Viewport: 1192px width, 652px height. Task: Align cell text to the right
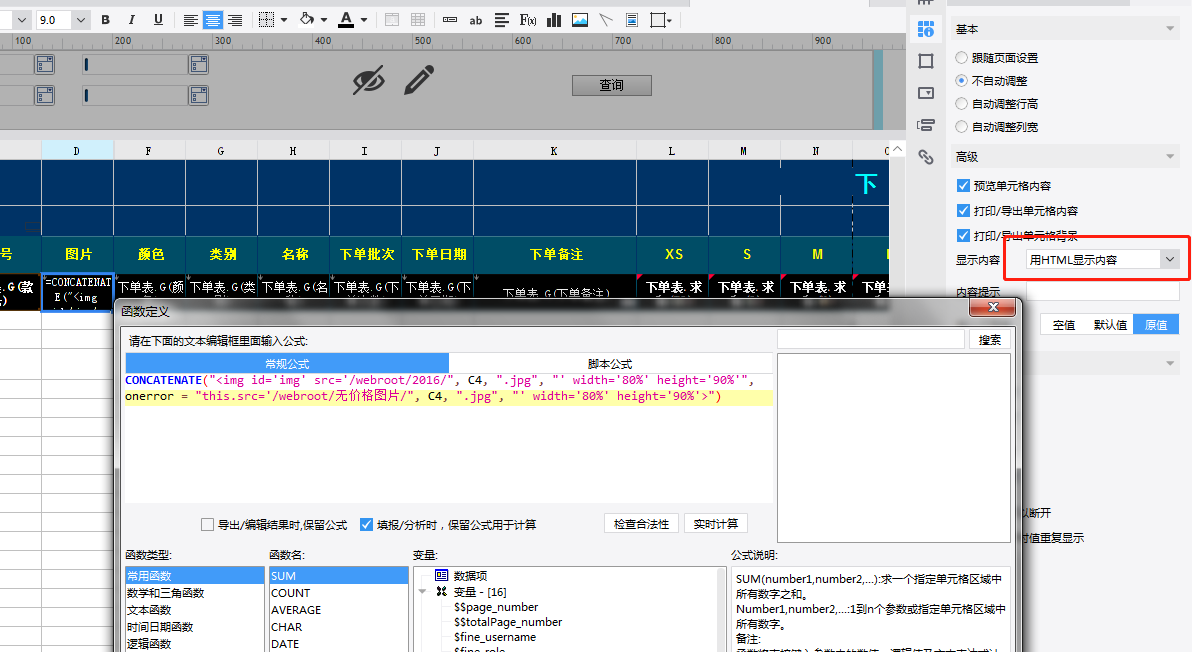click(235, 21)
